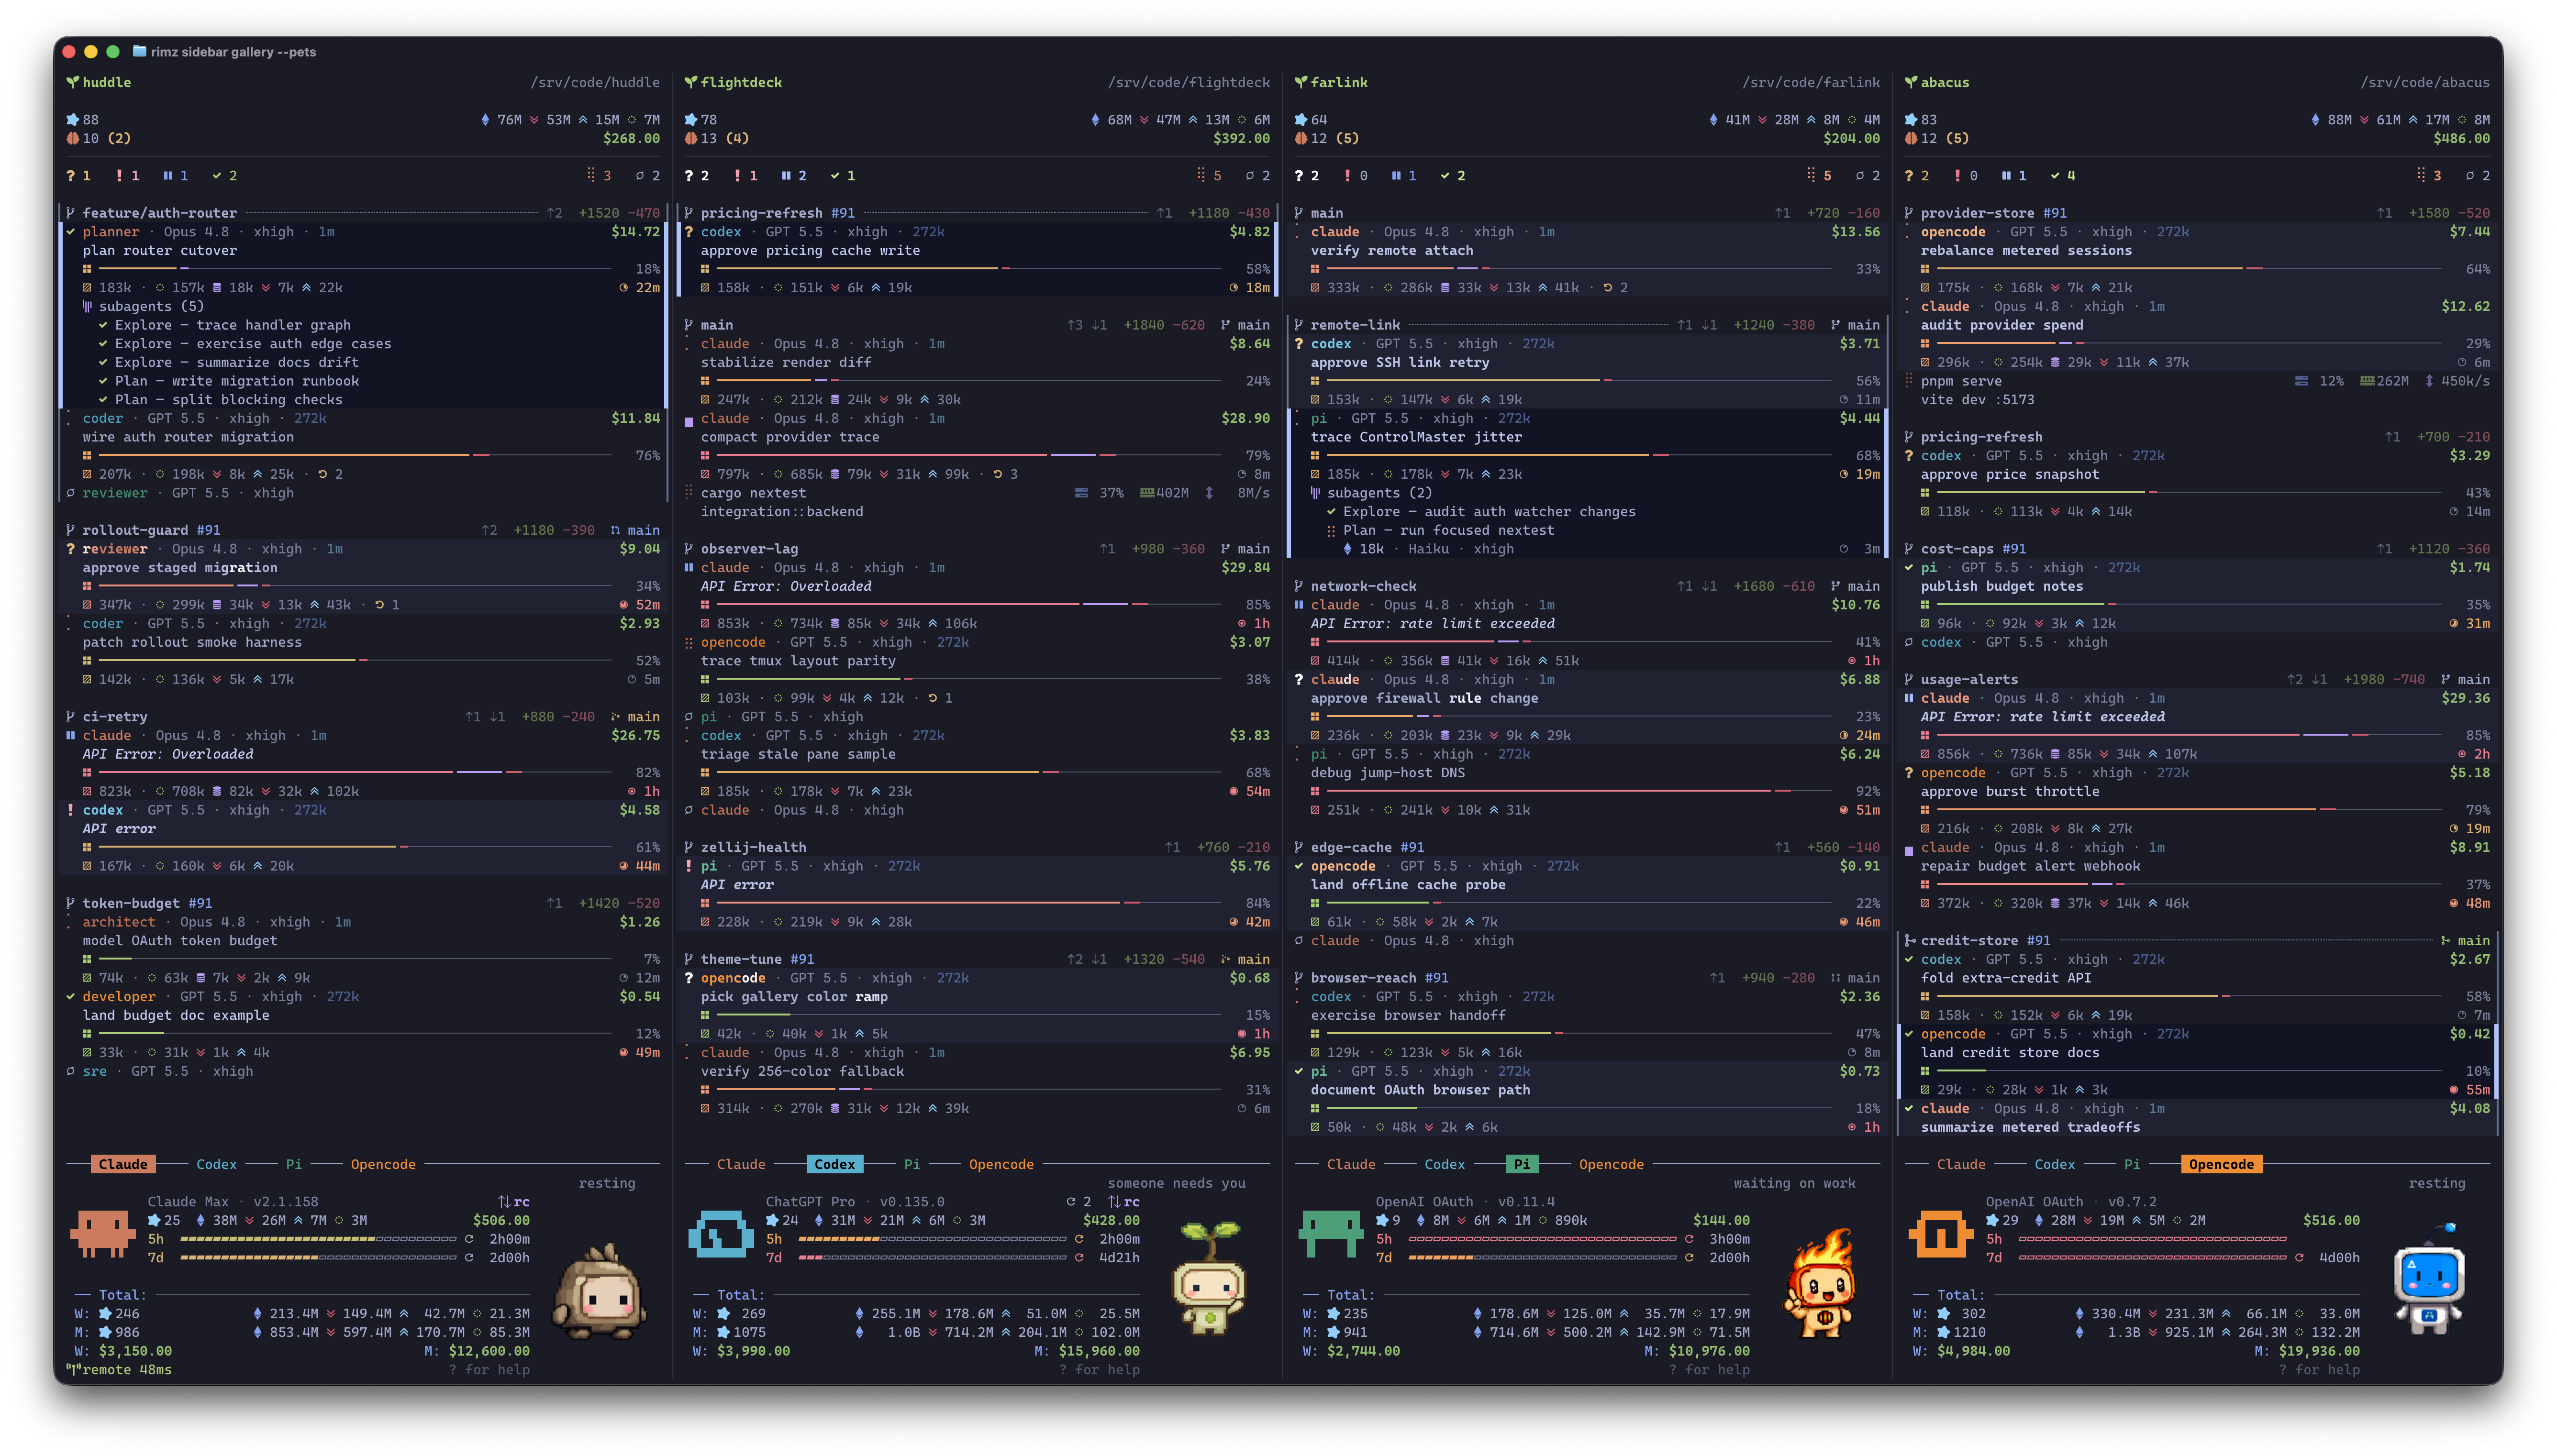
Task: Toggle the 'Plan – split blocking checks' checkmark
Action: point(104,400)
